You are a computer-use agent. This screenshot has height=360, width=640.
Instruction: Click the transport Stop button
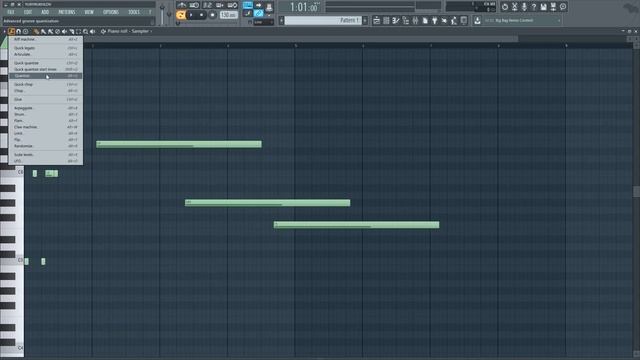click(202, 15)
